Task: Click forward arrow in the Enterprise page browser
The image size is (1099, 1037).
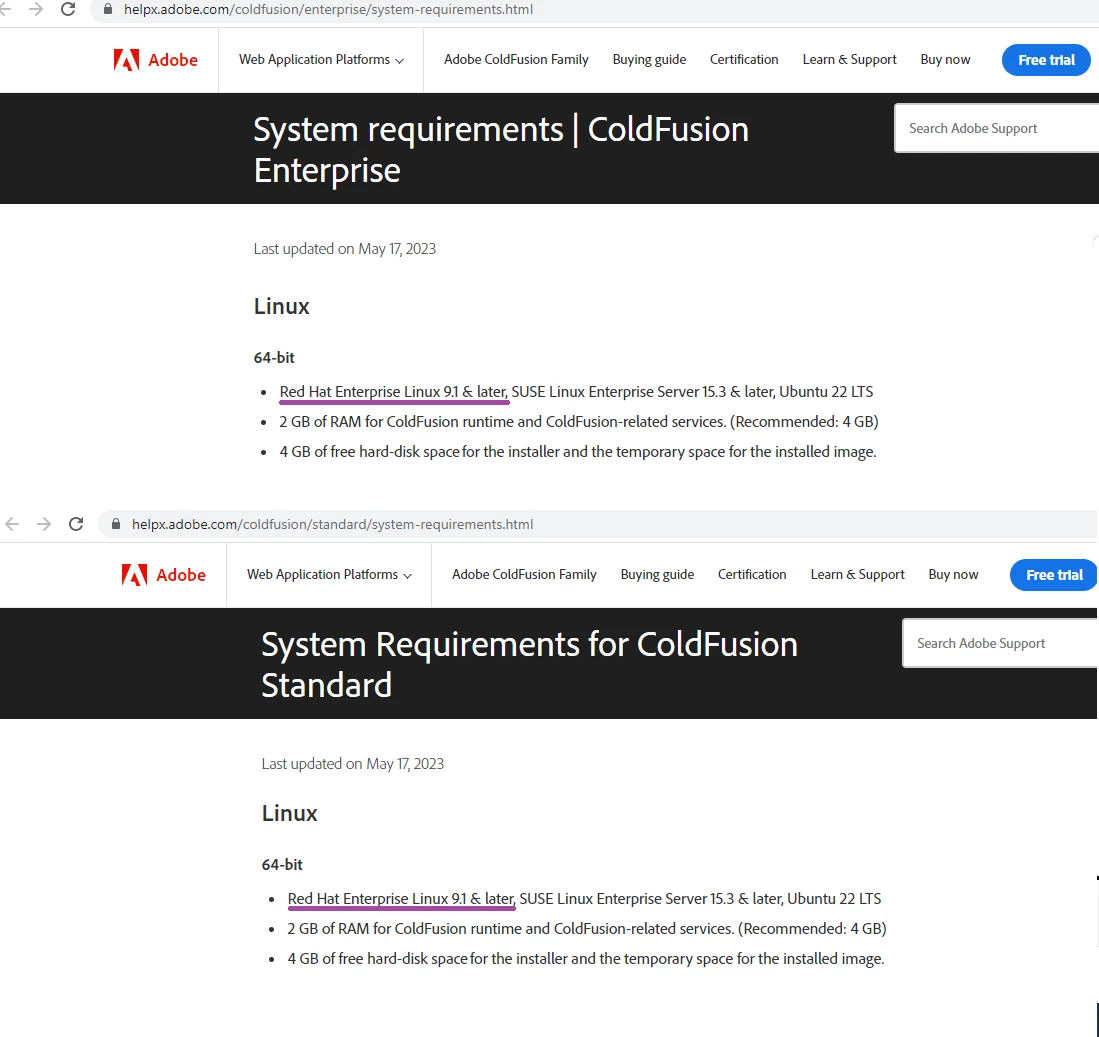Action: point(36,9)
